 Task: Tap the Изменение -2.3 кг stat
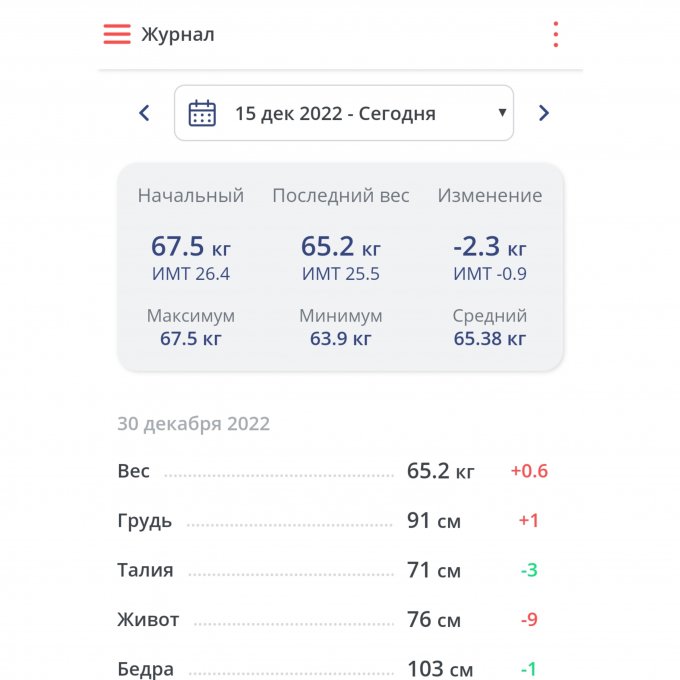click(489, 246)
